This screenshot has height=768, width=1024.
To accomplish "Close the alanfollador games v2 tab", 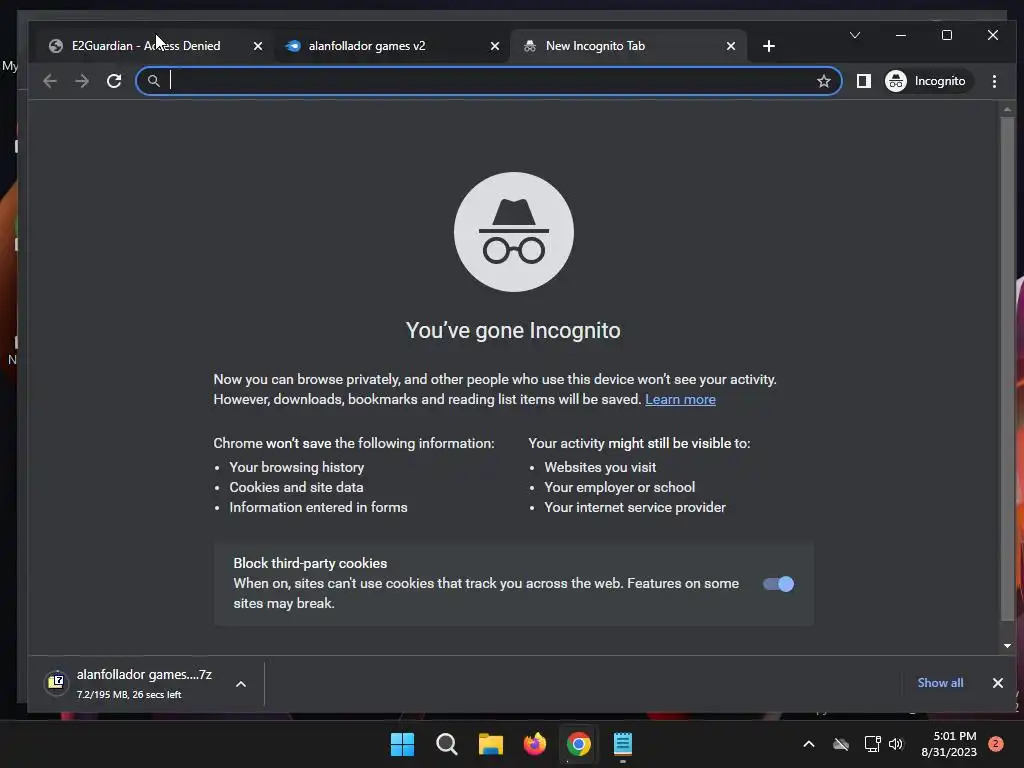I will point(494,46).
